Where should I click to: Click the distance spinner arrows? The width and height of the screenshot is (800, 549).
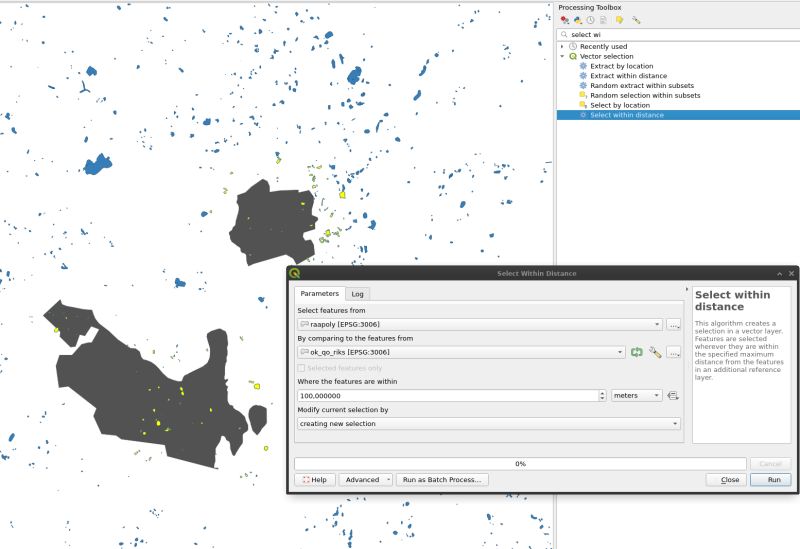pos(602,395)
